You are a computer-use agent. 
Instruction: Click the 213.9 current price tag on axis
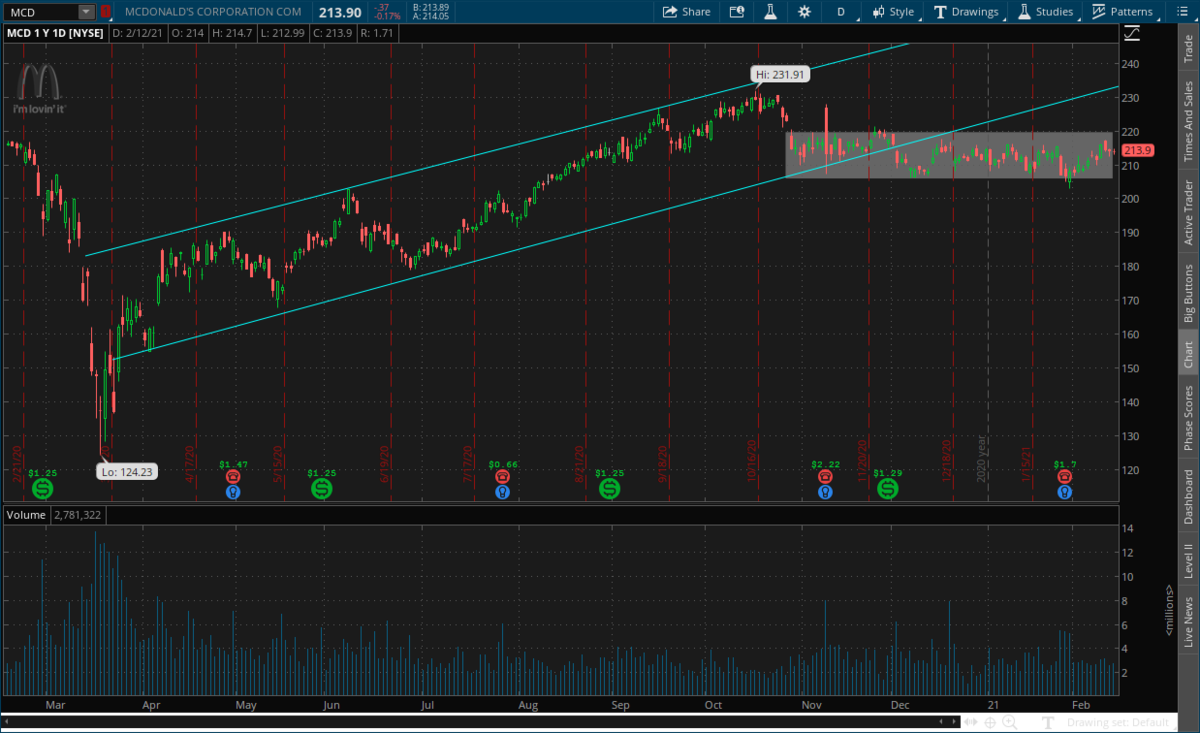click(x=1138, y=150)
